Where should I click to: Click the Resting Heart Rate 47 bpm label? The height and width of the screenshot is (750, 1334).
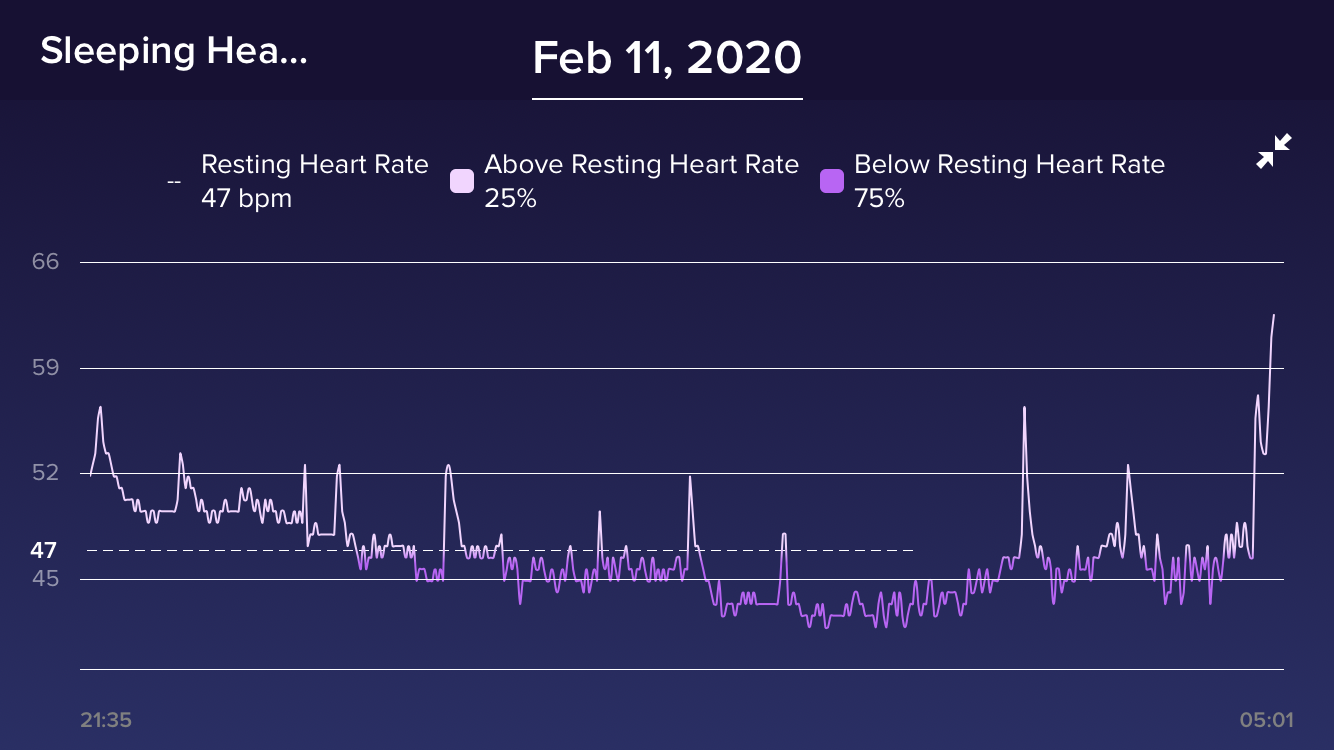[x=314, y=181]
